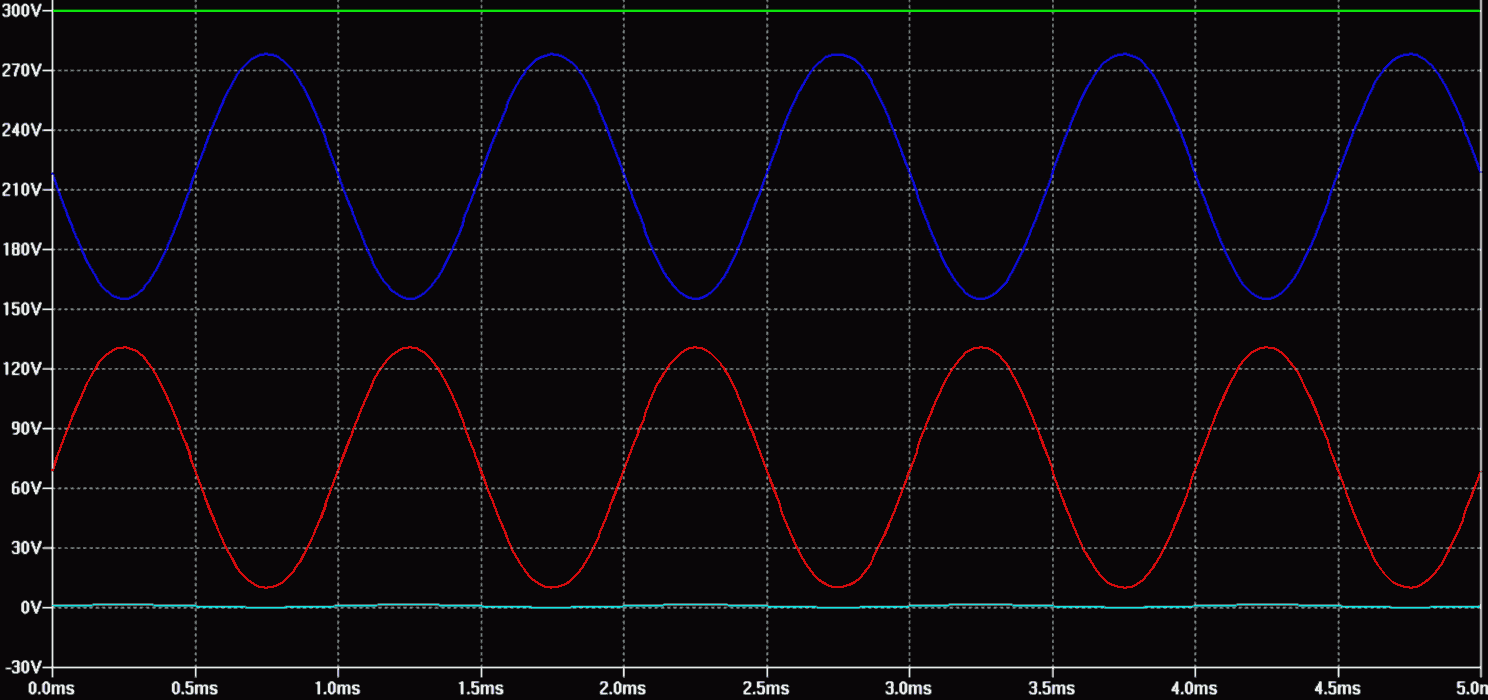Click the 0.5ms time axis label

click(195, 689)
